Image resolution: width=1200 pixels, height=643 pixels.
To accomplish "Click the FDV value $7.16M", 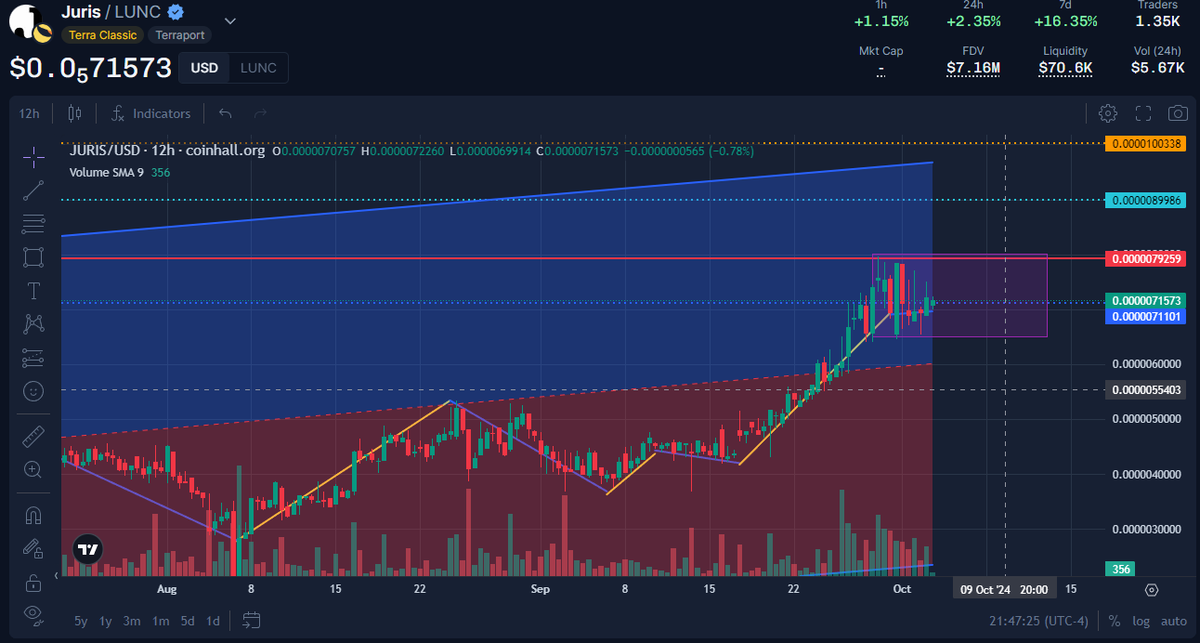I will coord(973,68).
